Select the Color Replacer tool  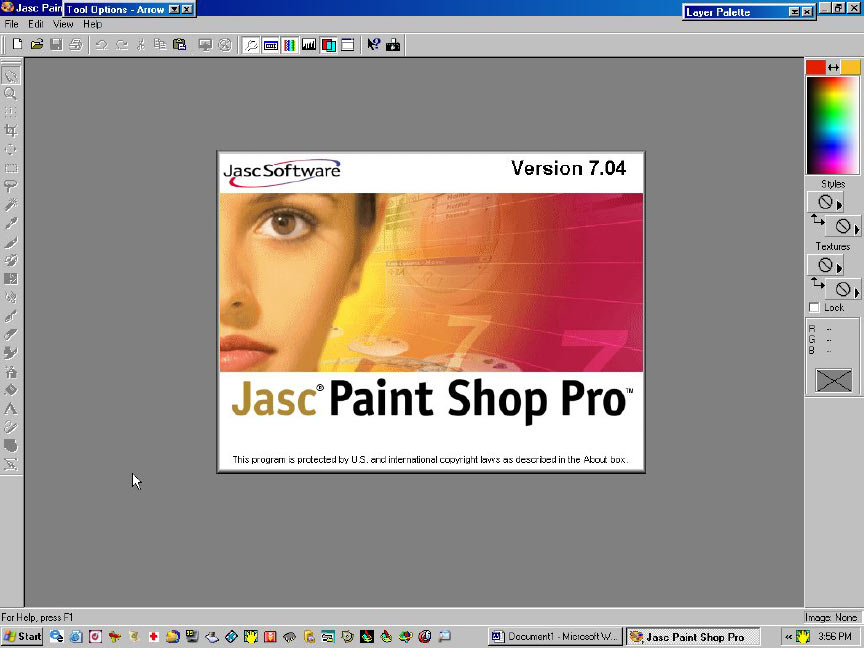coord(10,279)
